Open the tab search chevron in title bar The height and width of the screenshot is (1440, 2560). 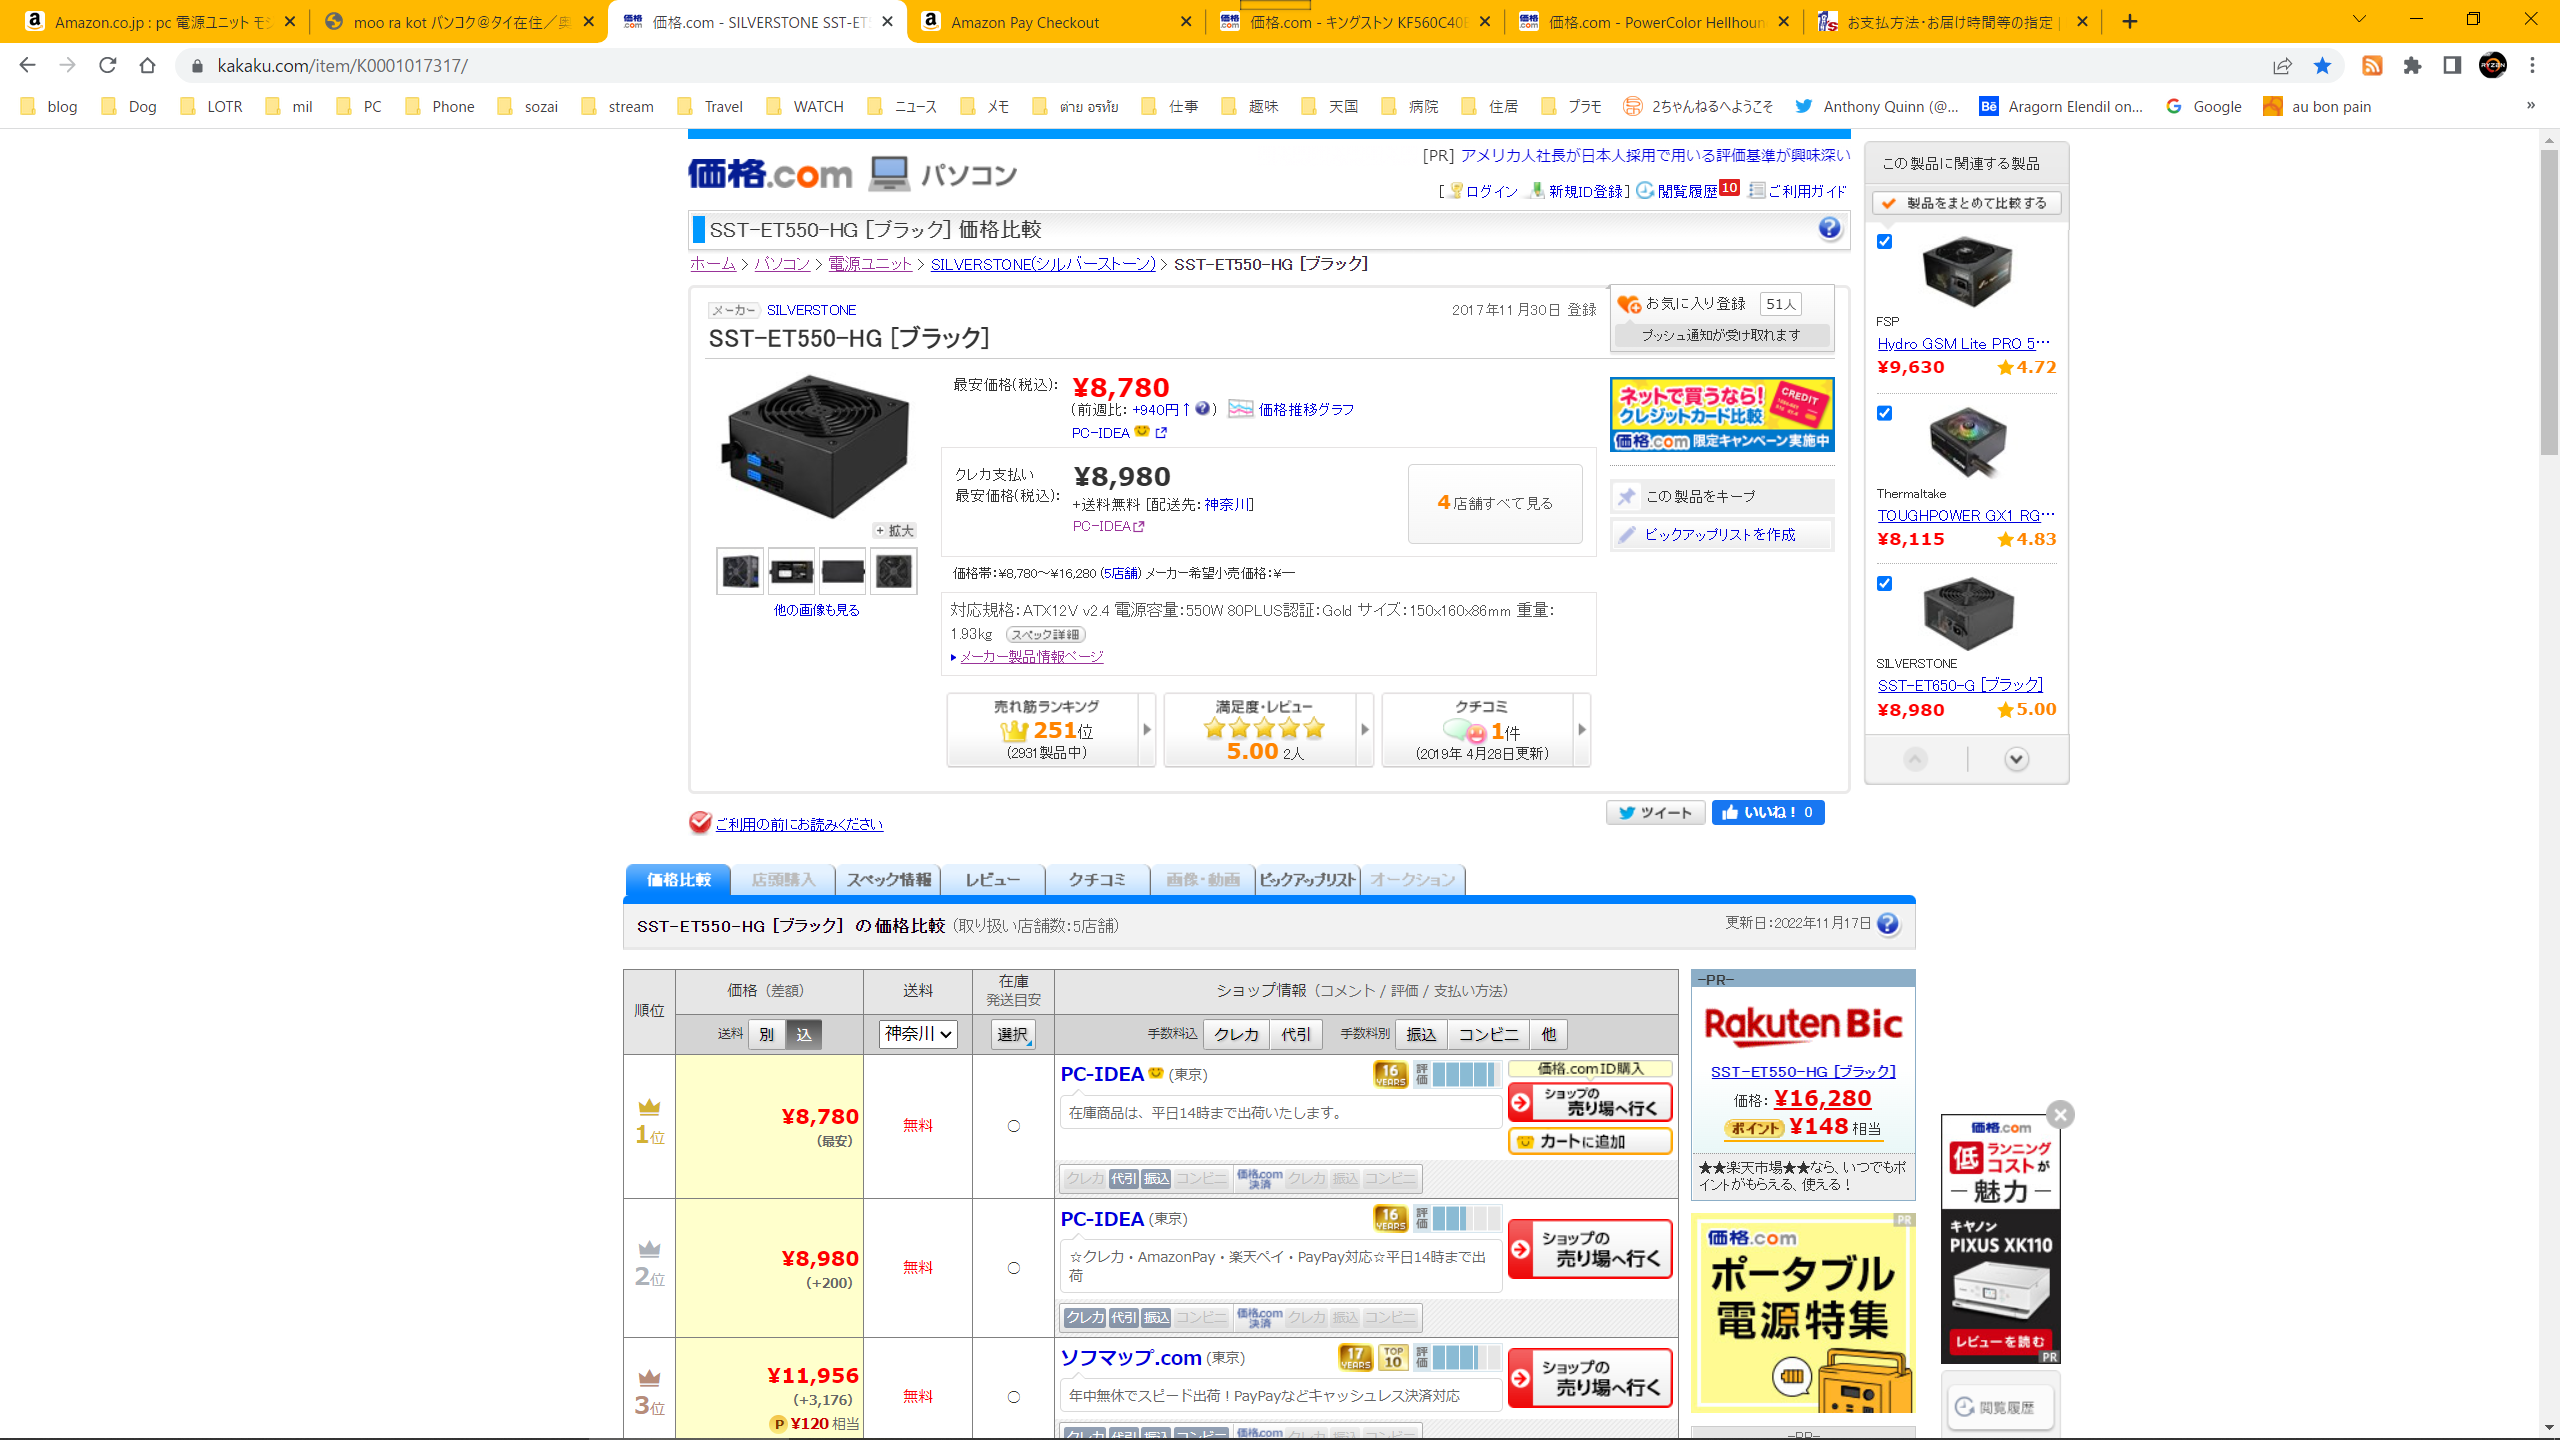2359,19
